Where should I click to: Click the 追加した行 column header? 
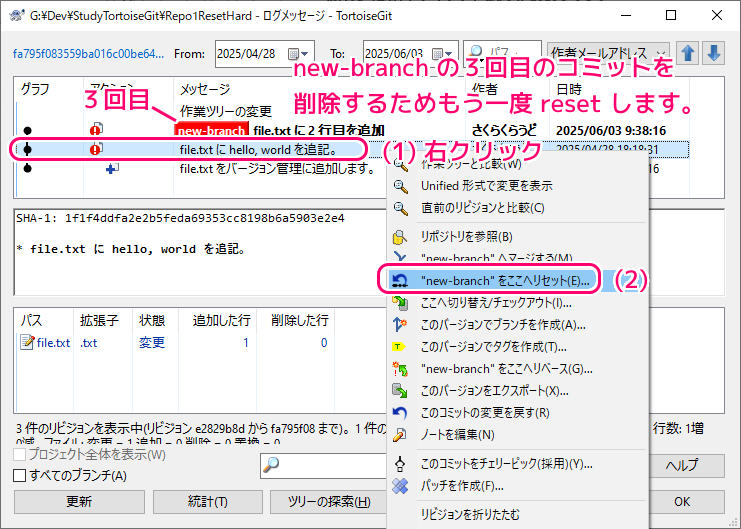[x=217, y=321]
